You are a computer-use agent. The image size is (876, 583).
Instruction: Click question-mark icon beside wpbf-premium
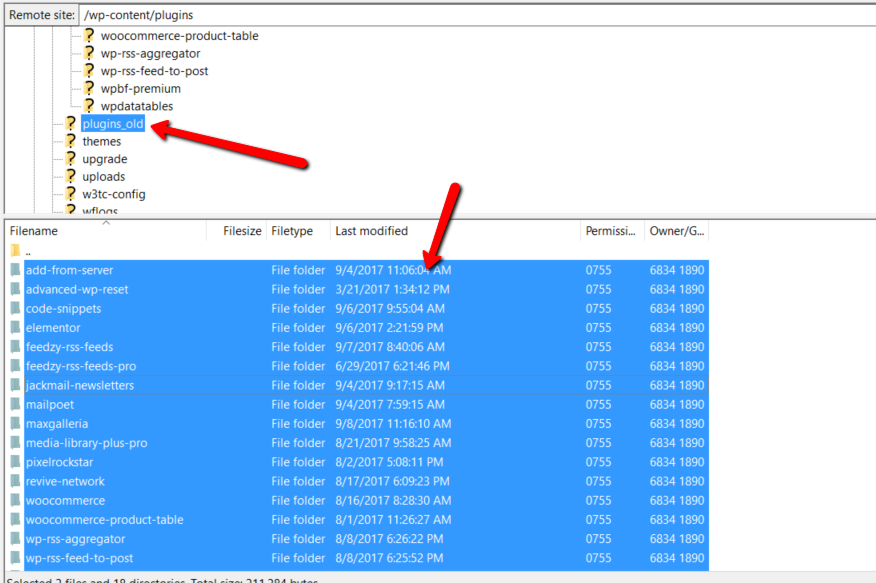(89, 88)
